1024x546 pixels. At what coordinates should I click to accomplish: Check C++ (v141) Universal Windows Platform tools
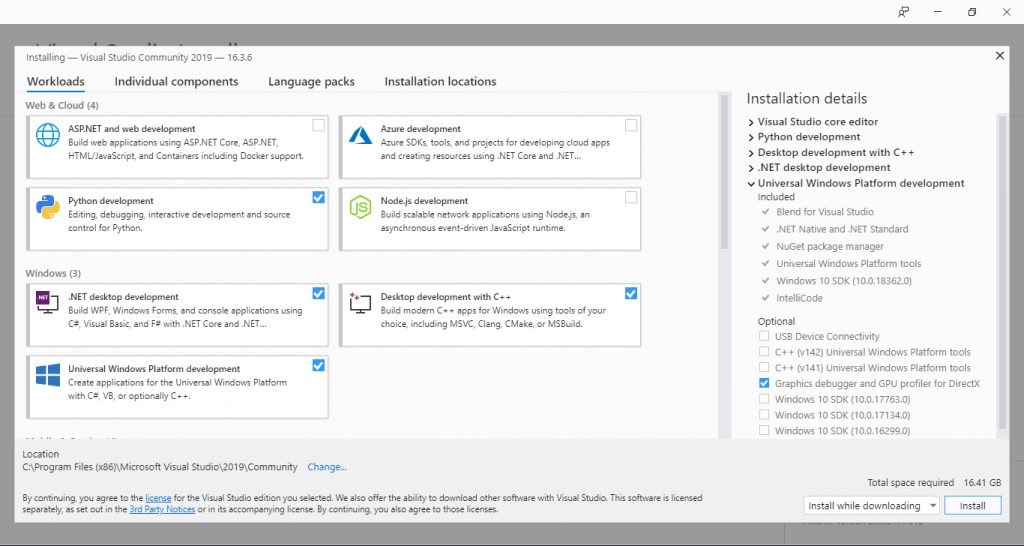point(764,368)
